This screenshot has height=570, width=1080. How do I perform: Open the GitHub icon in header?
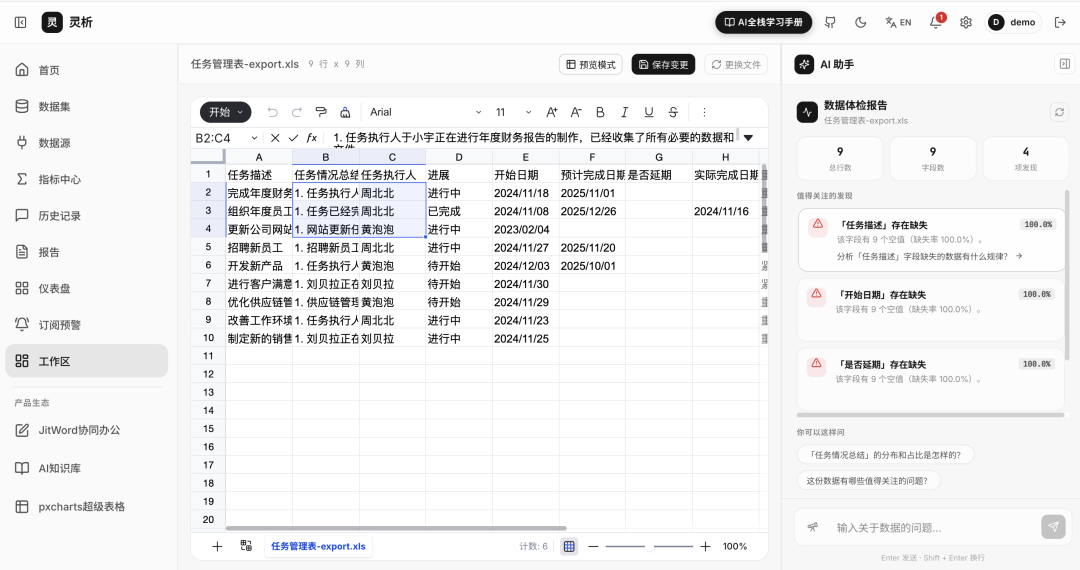830,23
